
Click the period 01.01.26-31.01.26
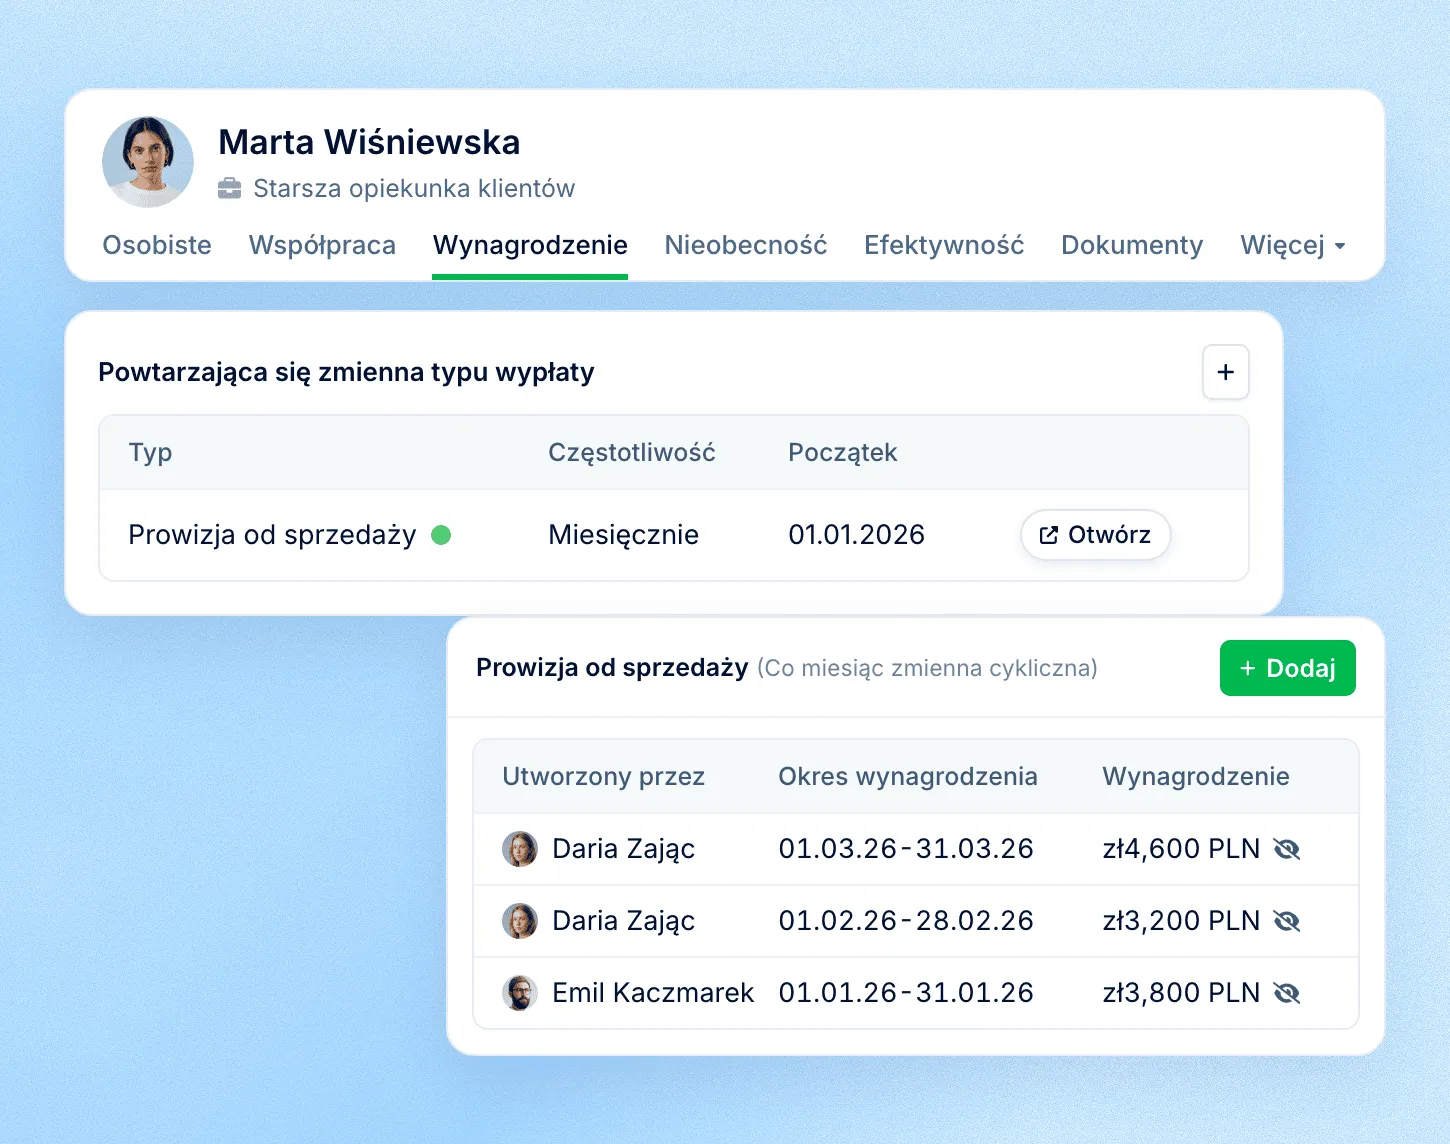(906, 993)
